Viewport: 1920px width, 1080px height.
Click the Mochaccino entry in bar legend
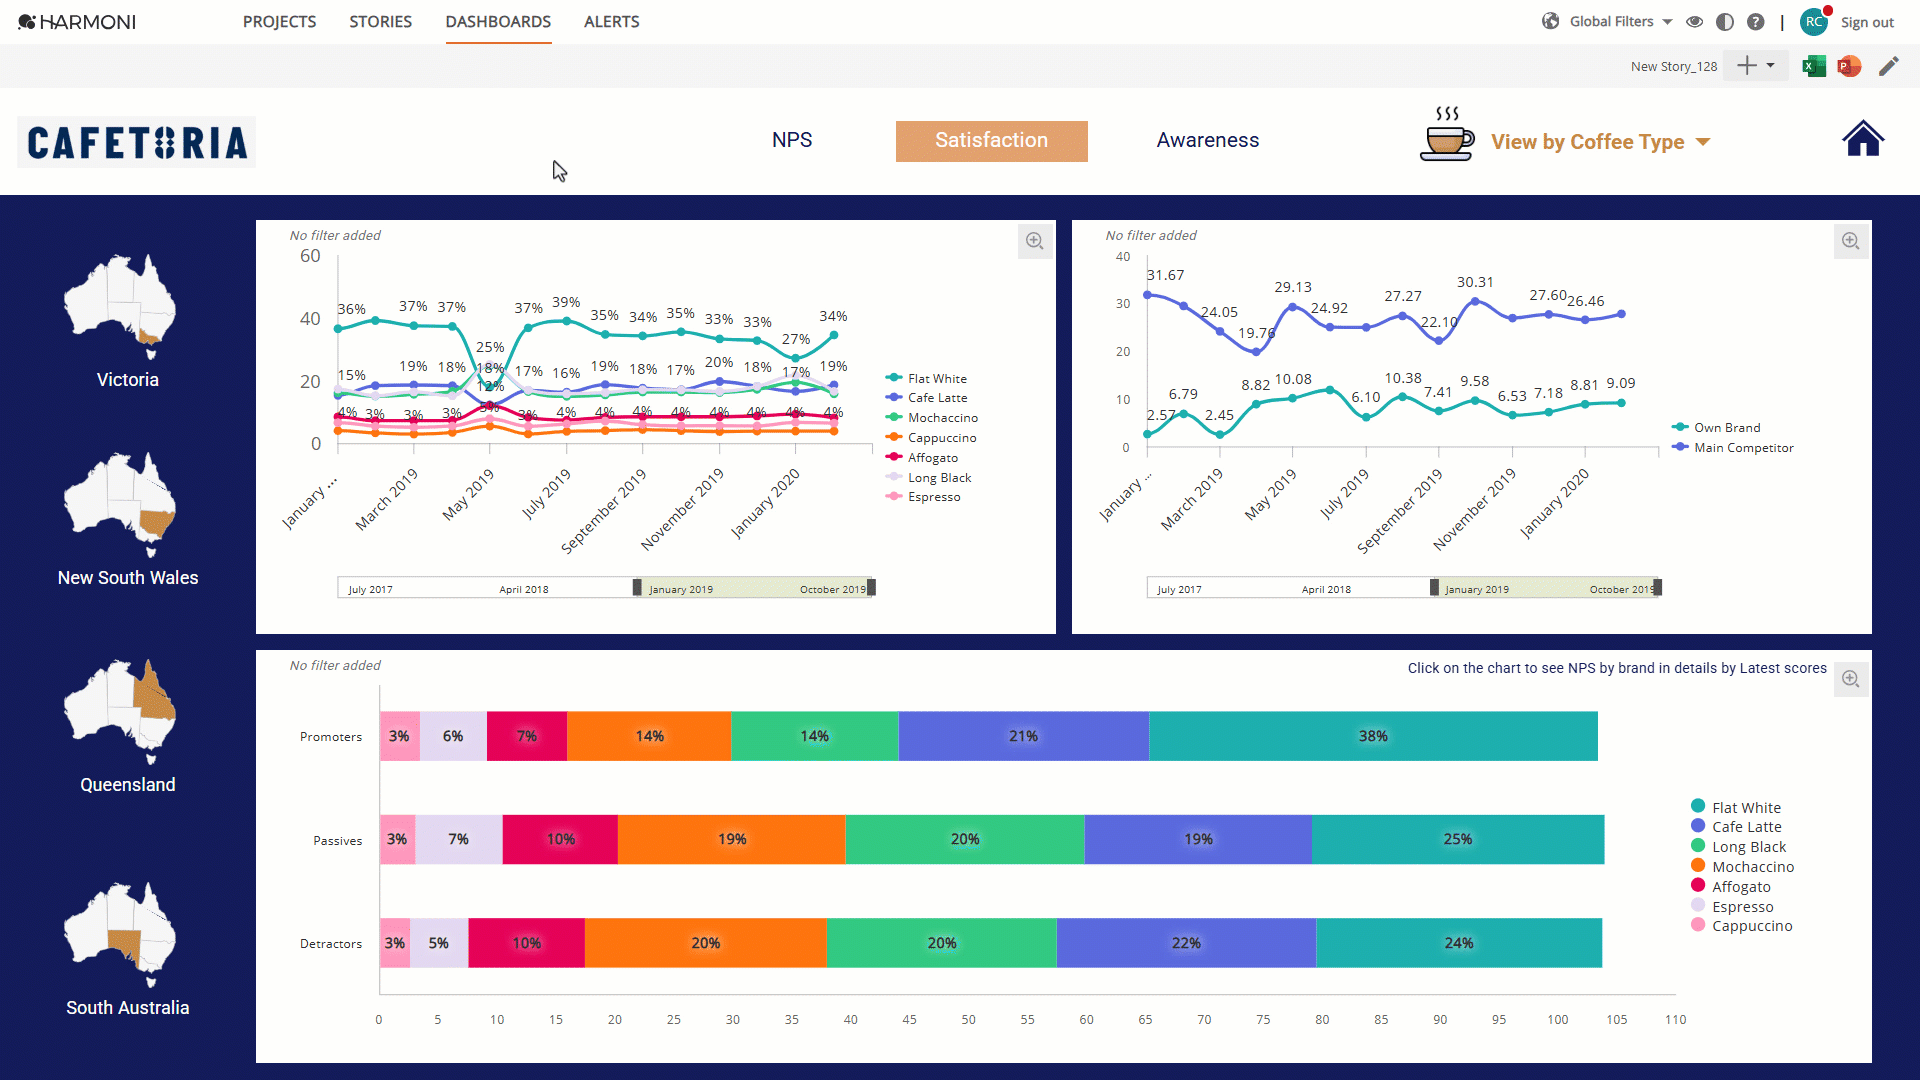point(1743,866)
